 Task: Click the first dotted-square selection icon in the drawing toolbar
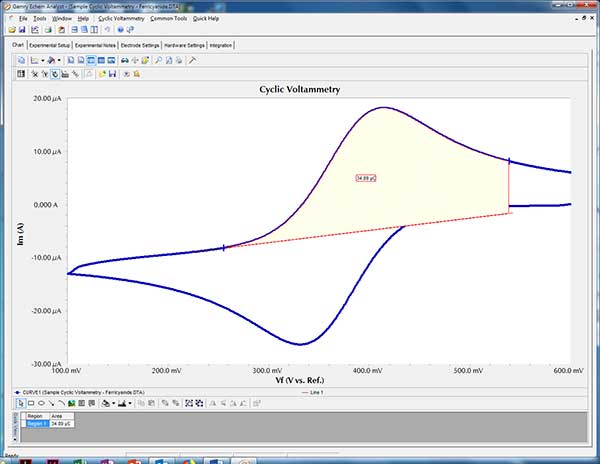(x=189, y=403)
